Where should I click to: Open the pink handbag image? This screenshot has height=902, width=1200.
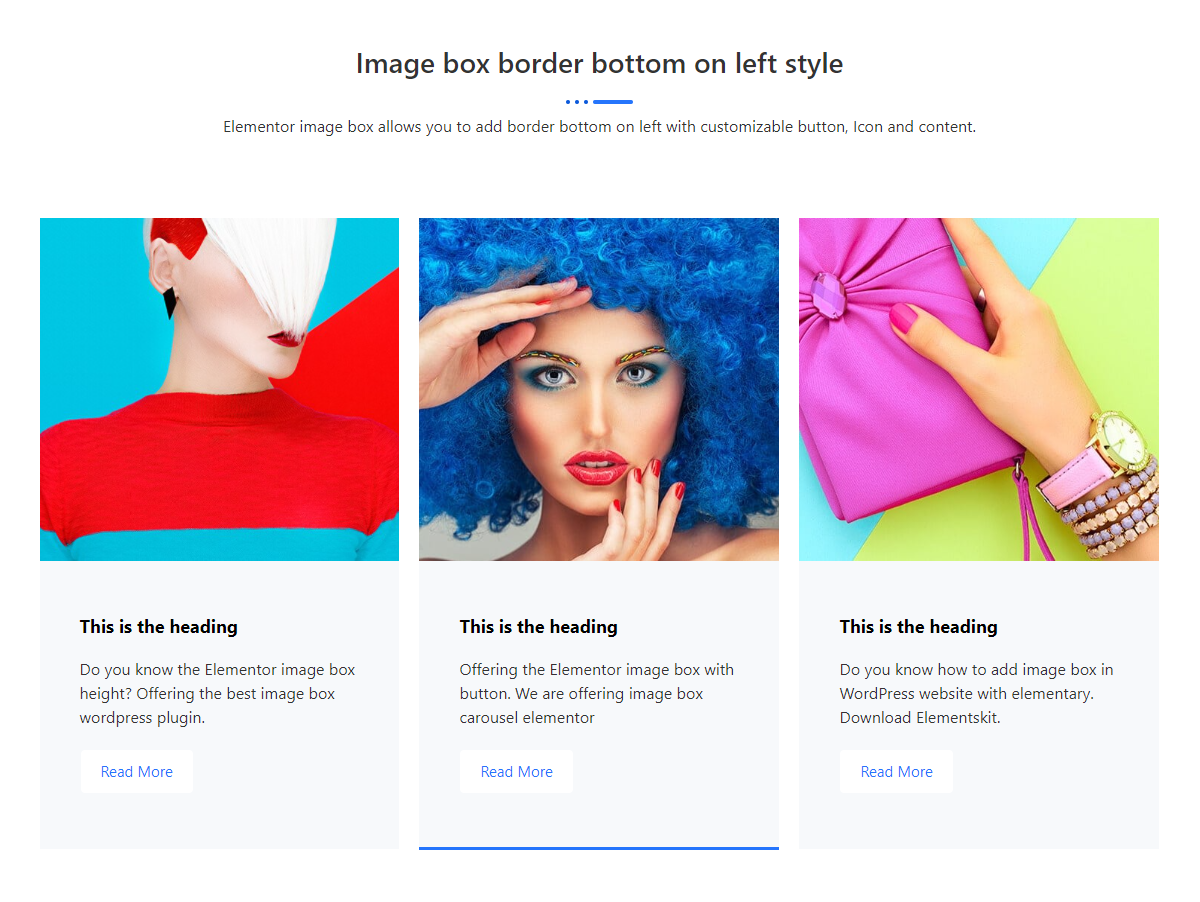[978, 390]
